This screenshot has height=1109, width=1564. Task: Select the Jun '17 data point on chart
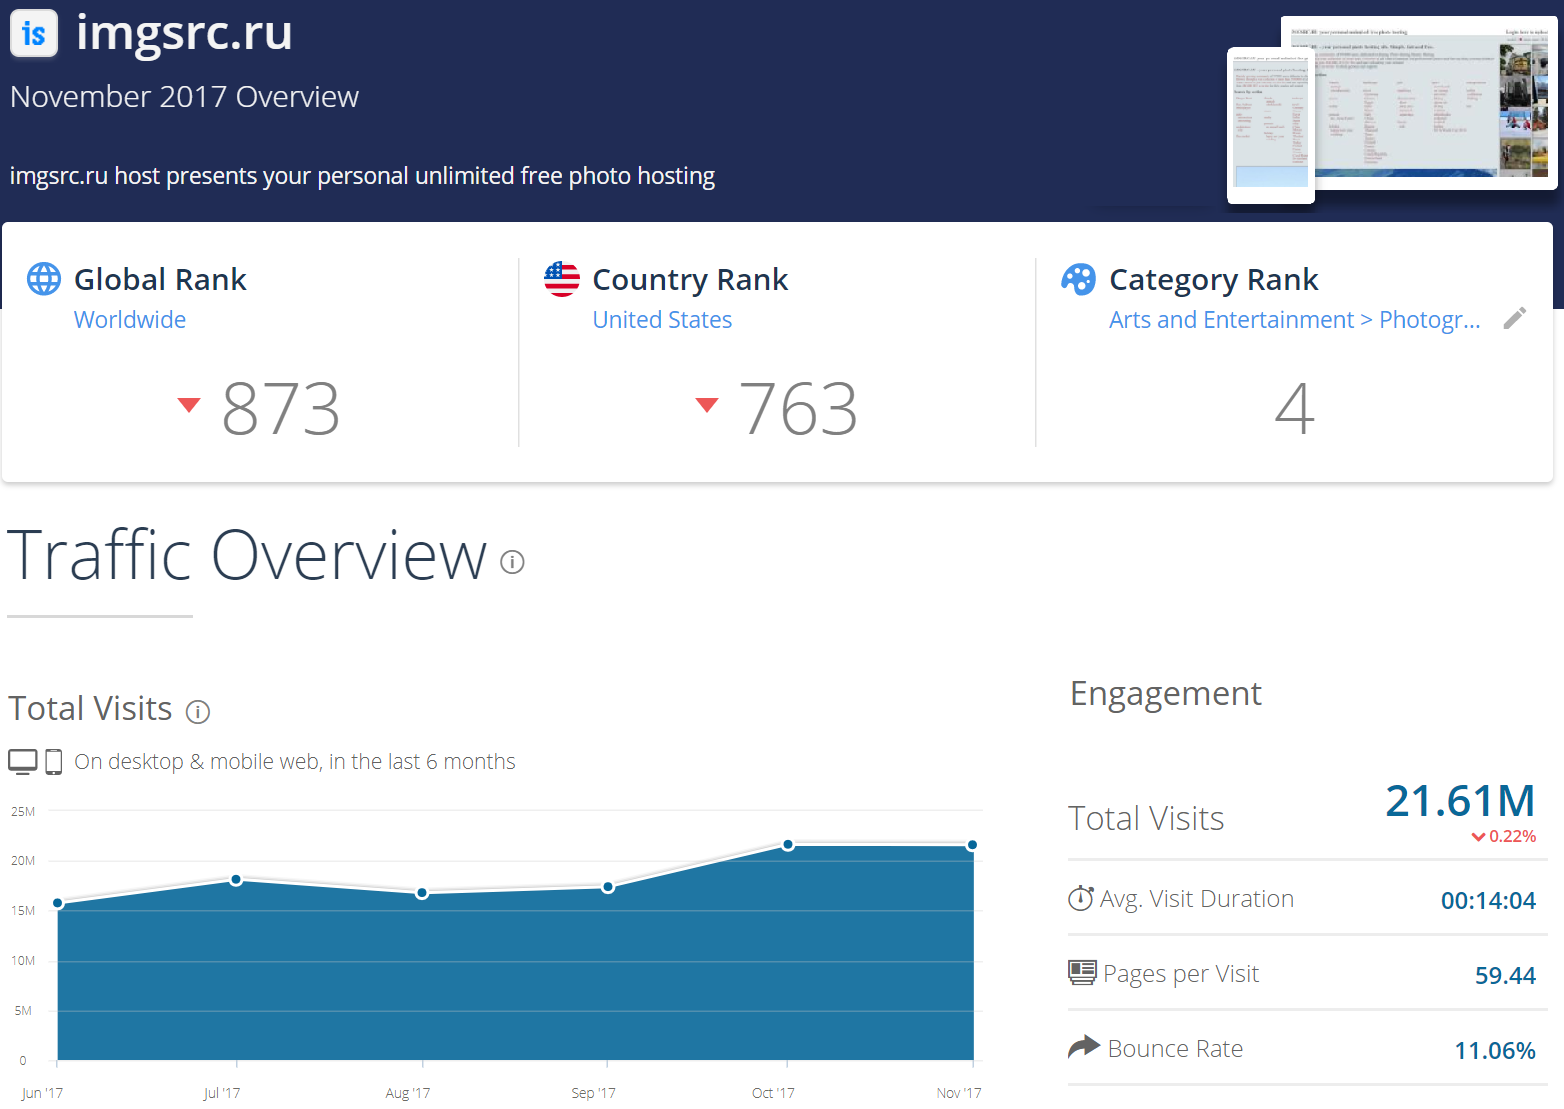coord(58,903)
